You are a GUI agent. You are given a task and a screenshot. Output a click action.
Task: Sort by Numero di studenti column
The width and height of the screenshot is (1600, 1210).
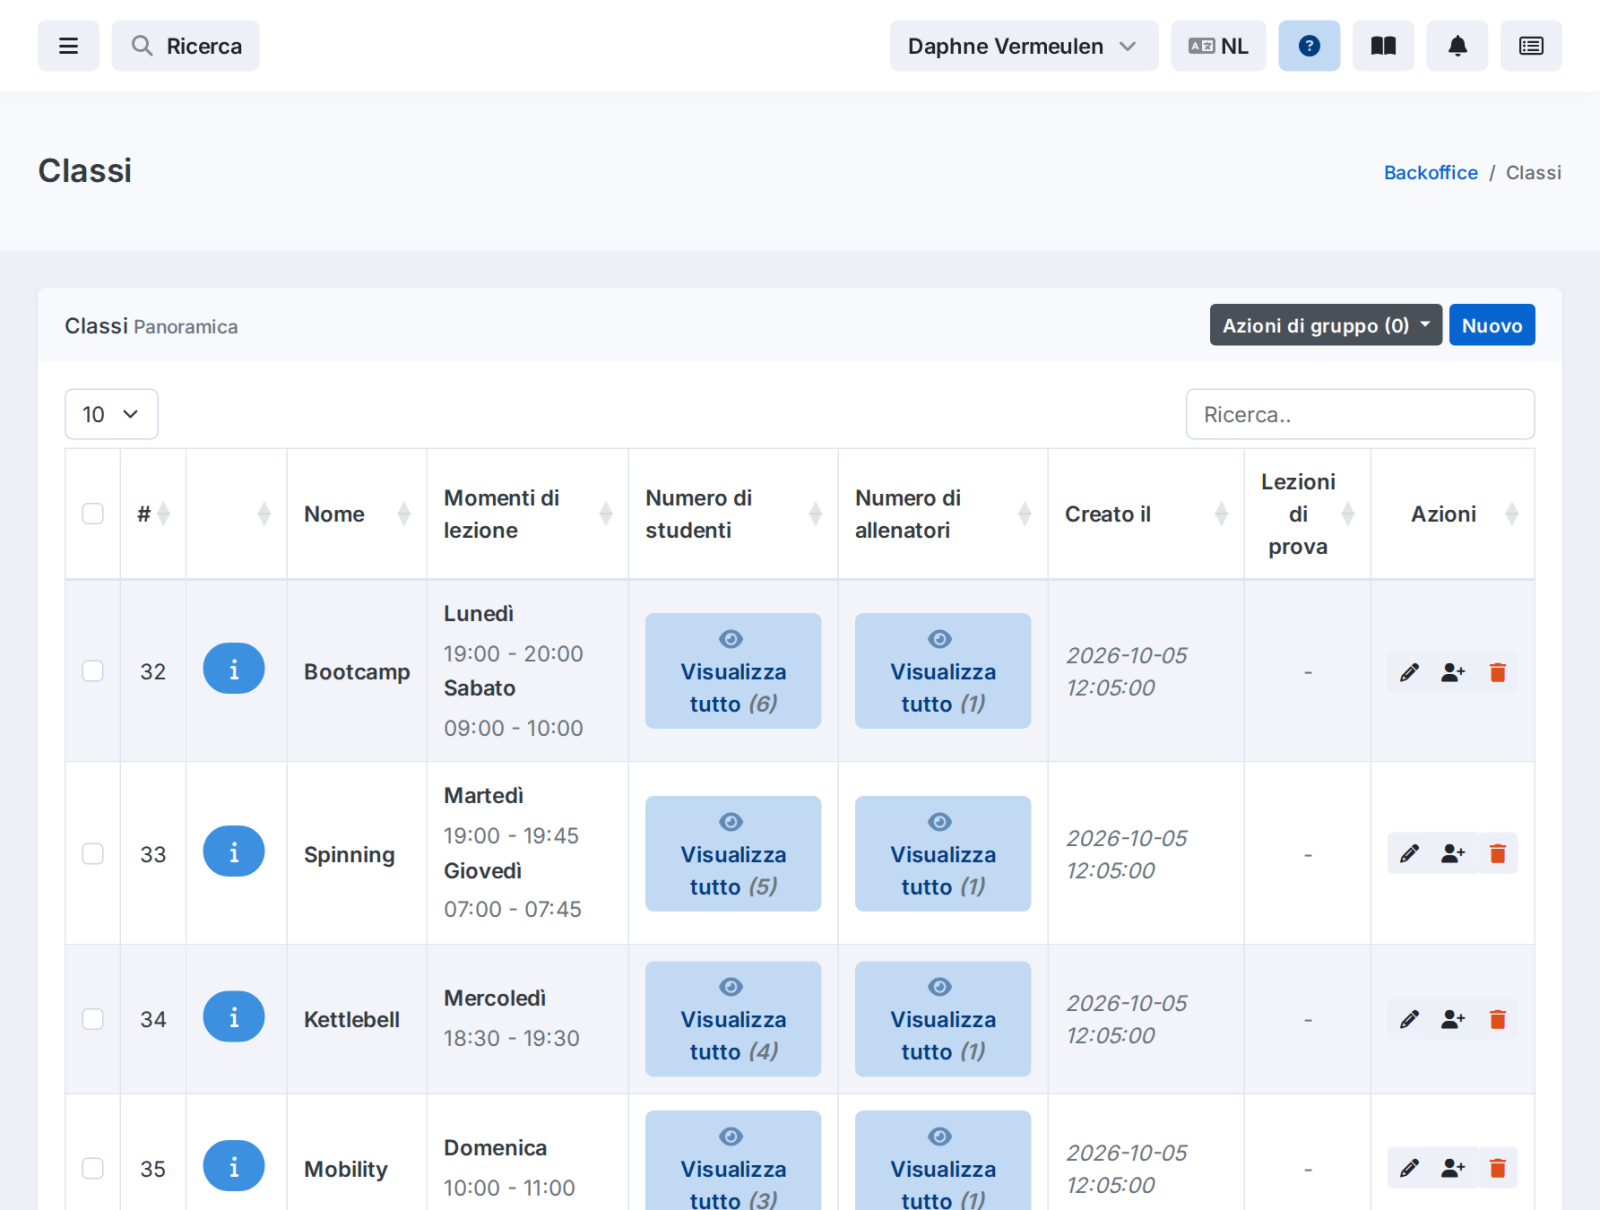[733, 514]
